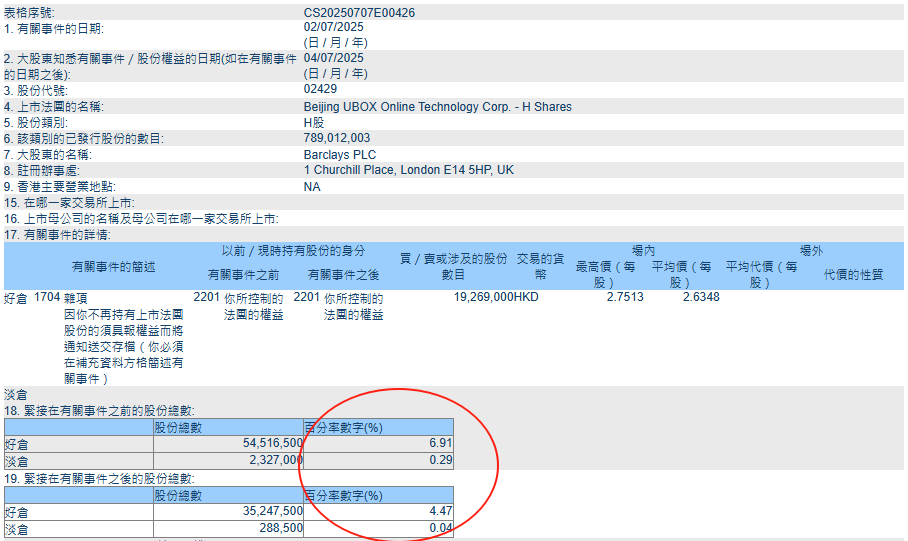Click the label 3. 股份代號
The height and width of the screenshot is (541, 908).
pos(36,91)
